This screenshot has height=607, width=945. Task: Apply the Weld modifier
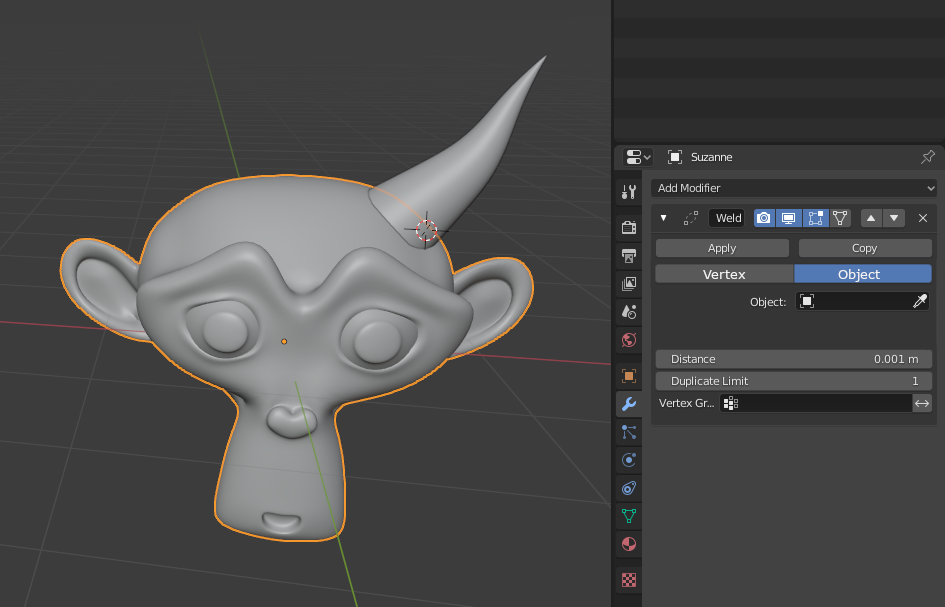coord(722,248)
